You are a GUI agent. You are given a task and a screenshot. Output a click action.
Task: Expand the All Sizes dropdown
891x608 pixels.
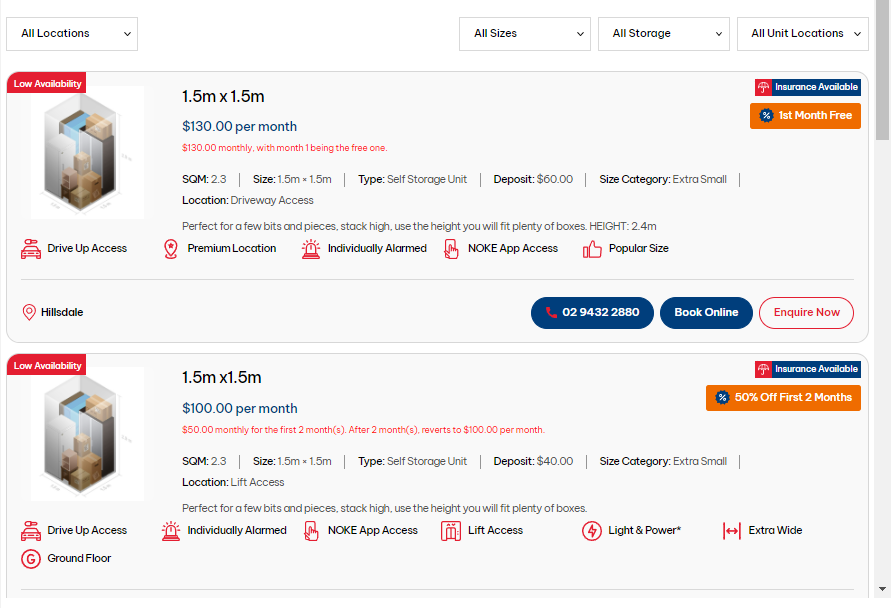[525, 33]
